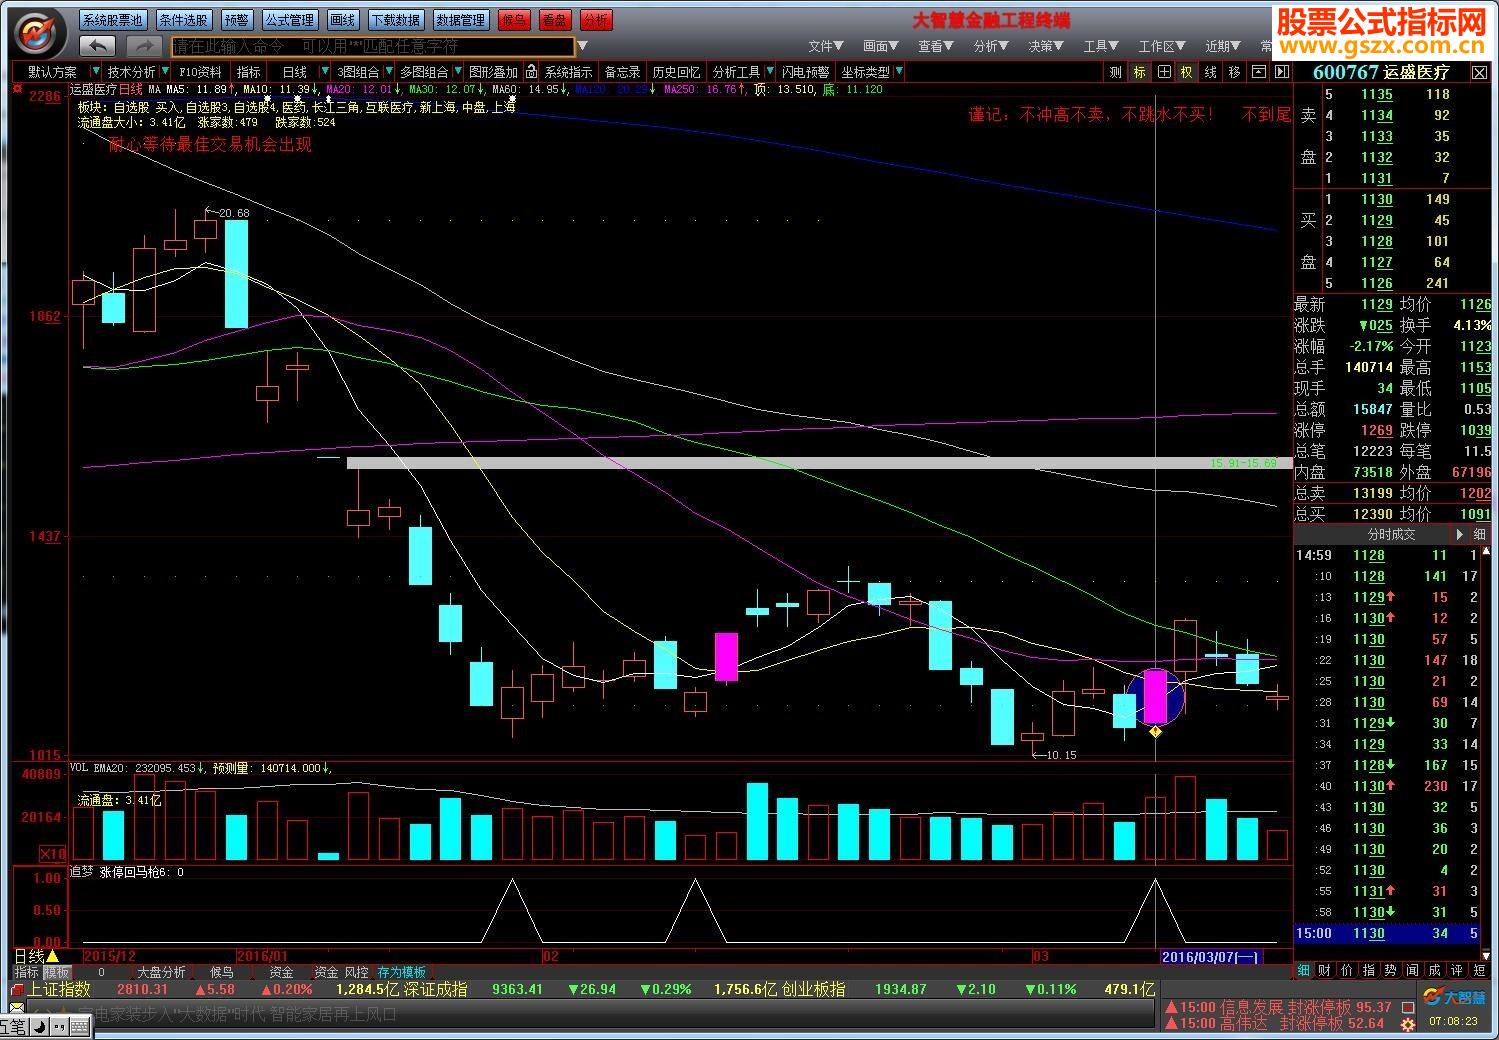1499x1040 pixels.
Task: Click the 指 index tab icon
Action: tap(1368, 970)
